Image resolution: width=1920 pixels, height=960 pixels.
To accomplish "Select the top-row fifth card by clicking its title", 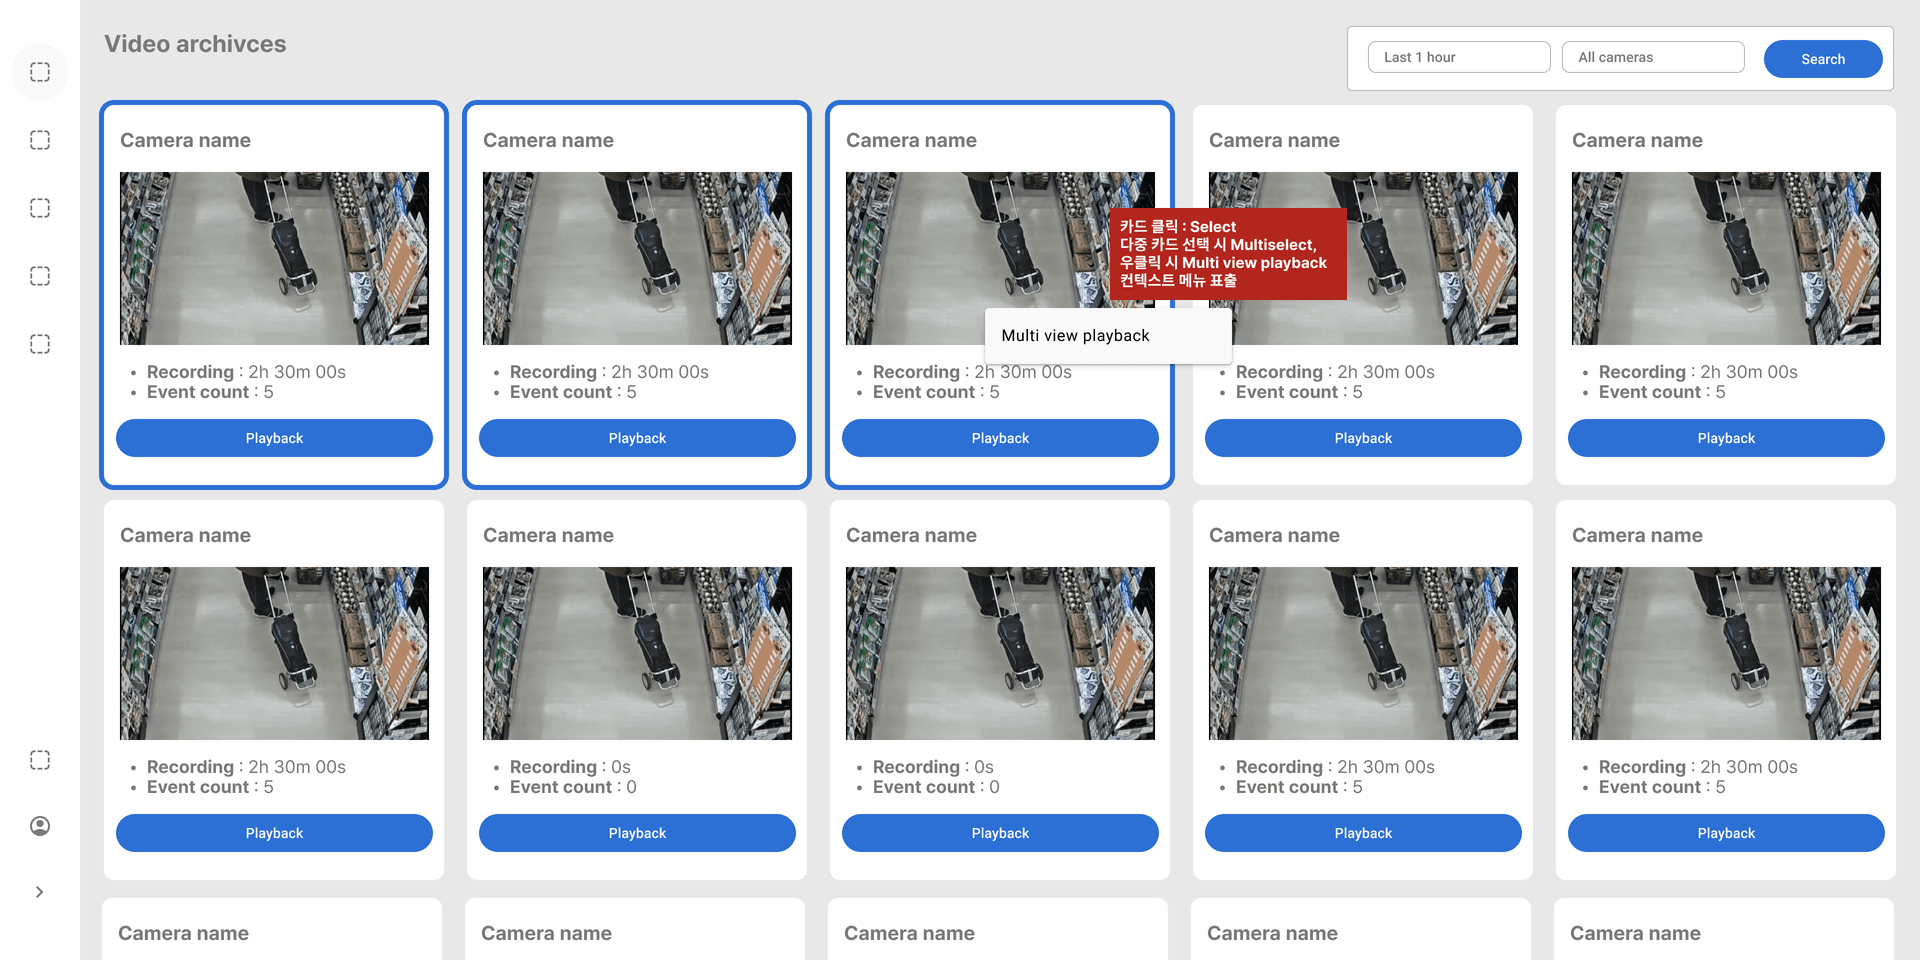I will pyautogui.click(x=1637, y=141).
